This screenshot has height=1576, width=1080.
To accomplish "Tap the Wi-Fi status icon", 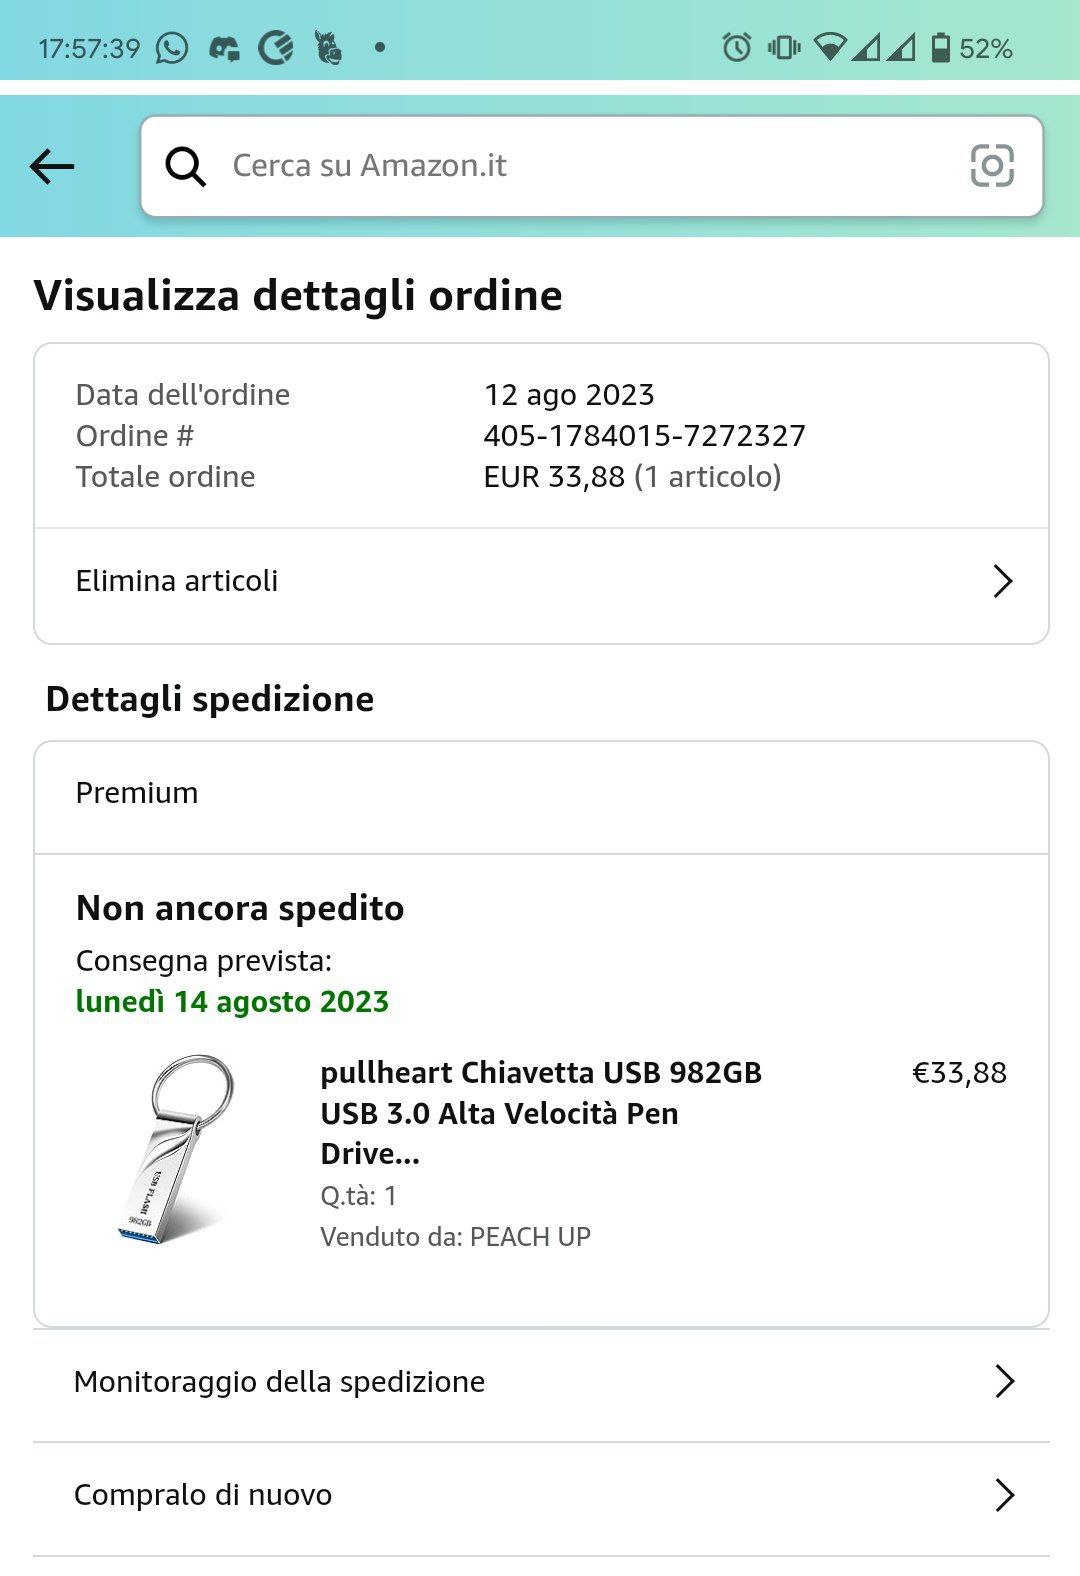I will (x=829, y=47).
